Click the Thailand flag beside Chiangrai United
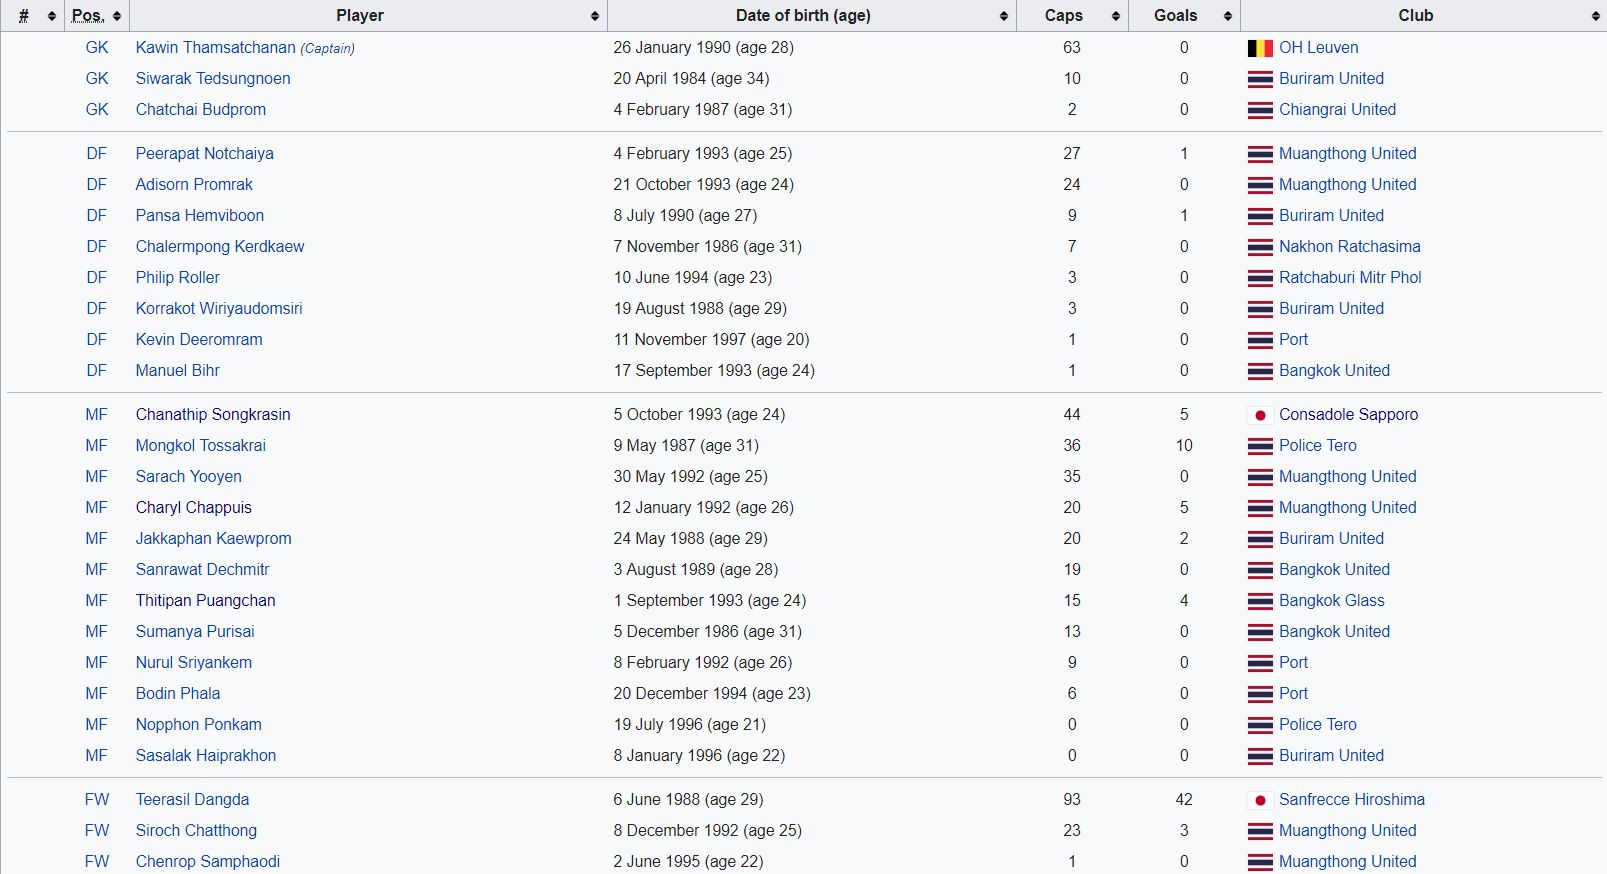 1260,110
